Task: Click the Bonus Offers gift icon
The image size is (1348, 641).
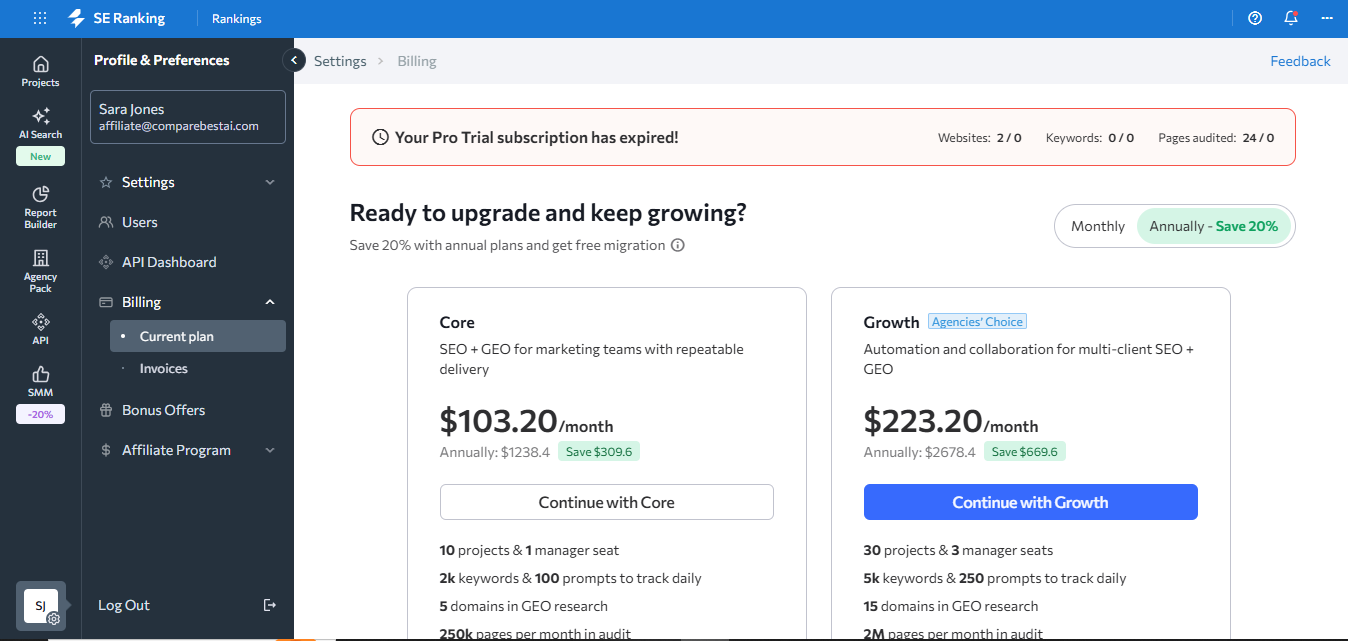Action: pos(106,410)
